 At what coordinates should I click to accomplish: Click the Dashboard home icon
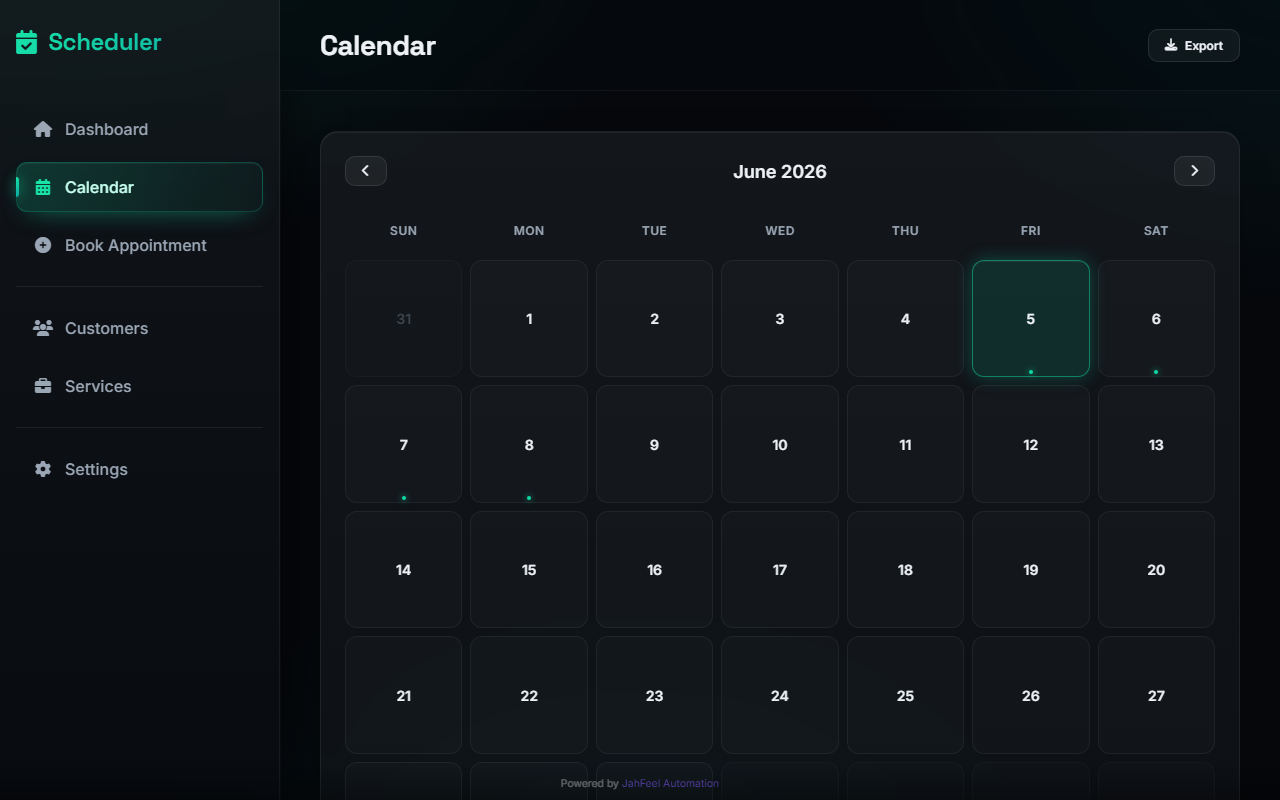point(43,129)
